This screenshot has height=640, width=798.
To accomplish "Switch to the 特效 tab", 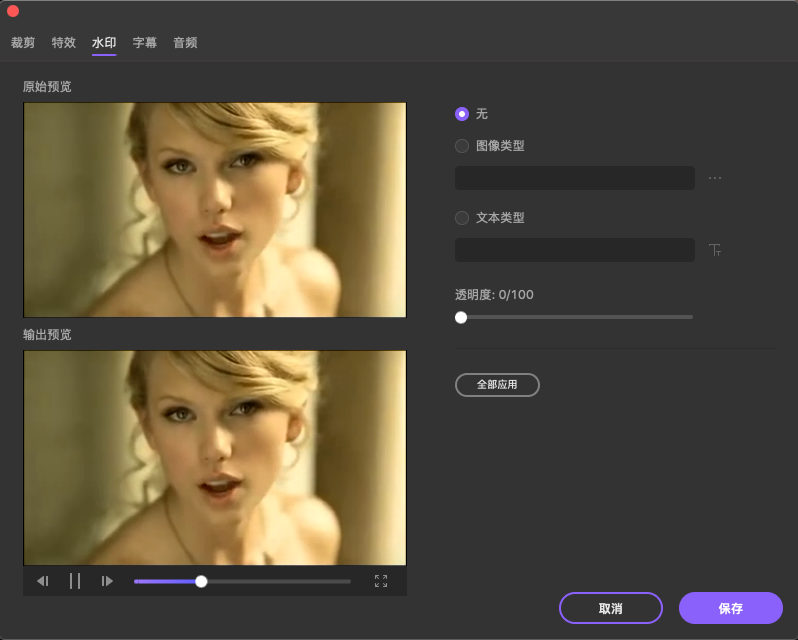I will [64, 43].
